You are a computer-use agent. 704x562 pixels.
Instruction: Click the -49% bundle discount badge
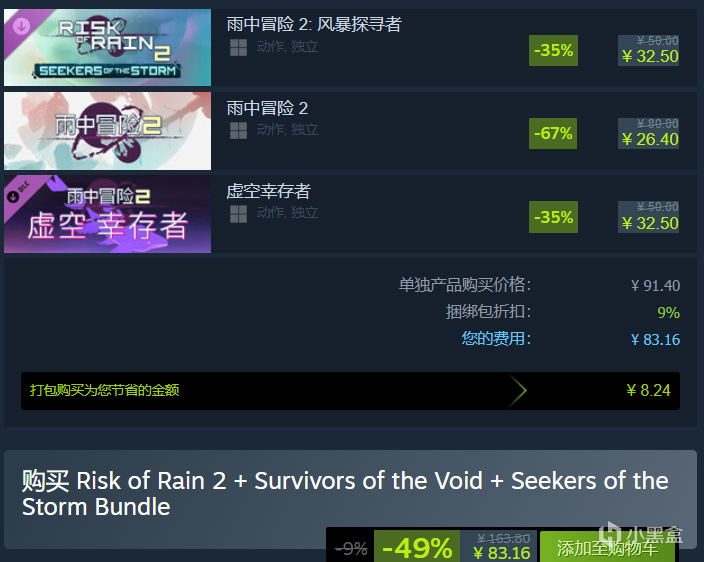[417, 547]
